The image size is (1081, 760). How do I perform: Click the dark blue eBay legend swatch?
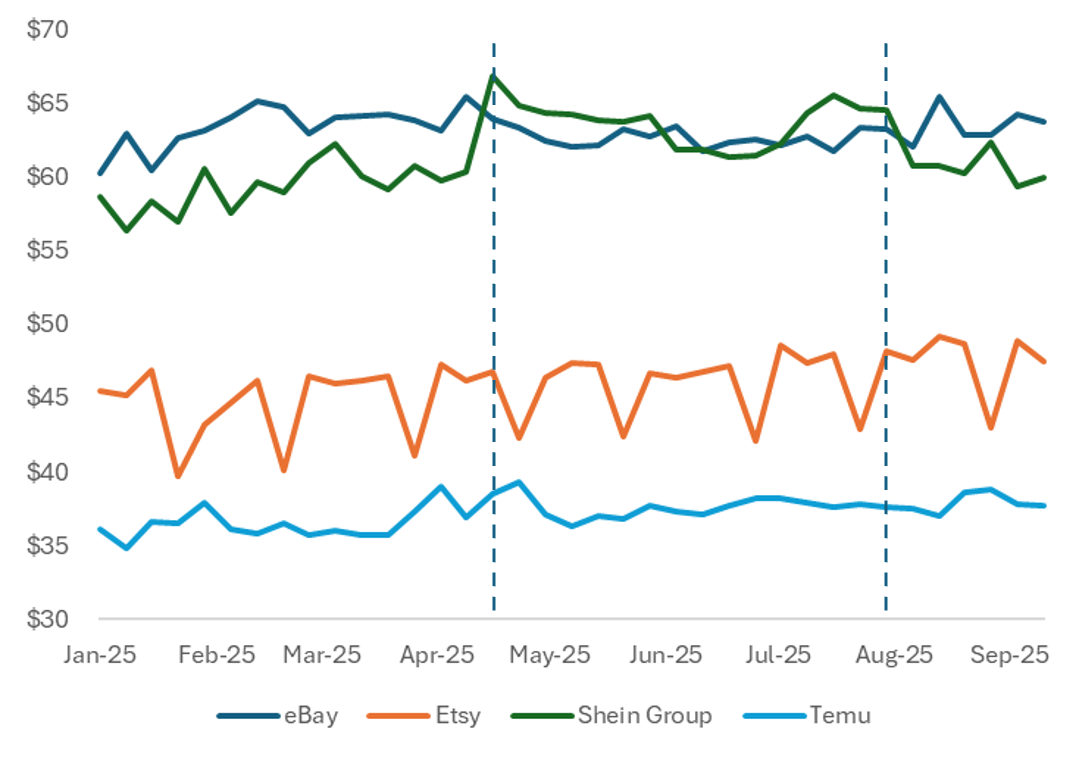click(x=248, y=716)
